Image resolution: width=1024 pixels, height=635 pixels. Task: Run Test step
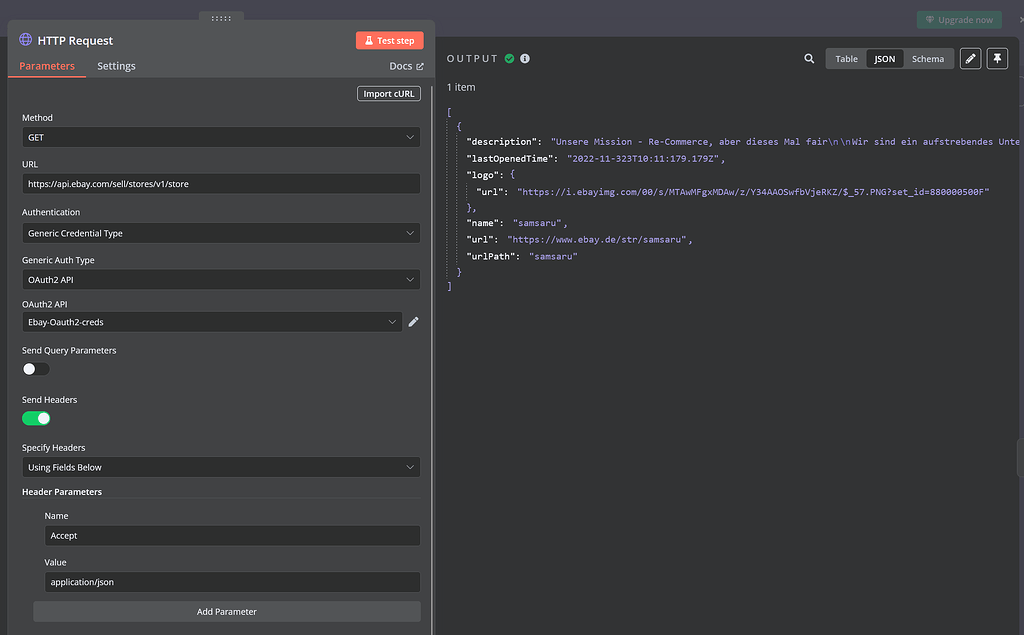click(x=389, y=40)
